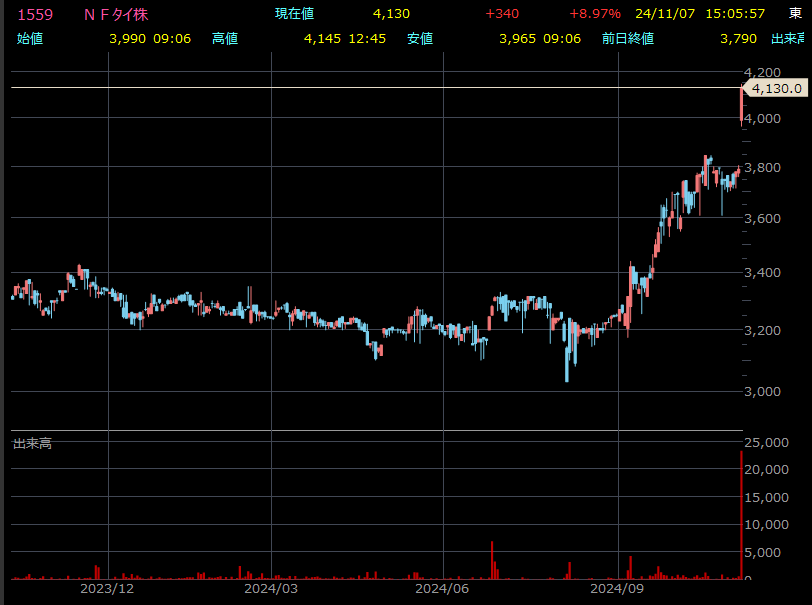This screenshot has width=812, height=605.
Task: Click the 3,965 low price value
Action: tap(517, 38)
